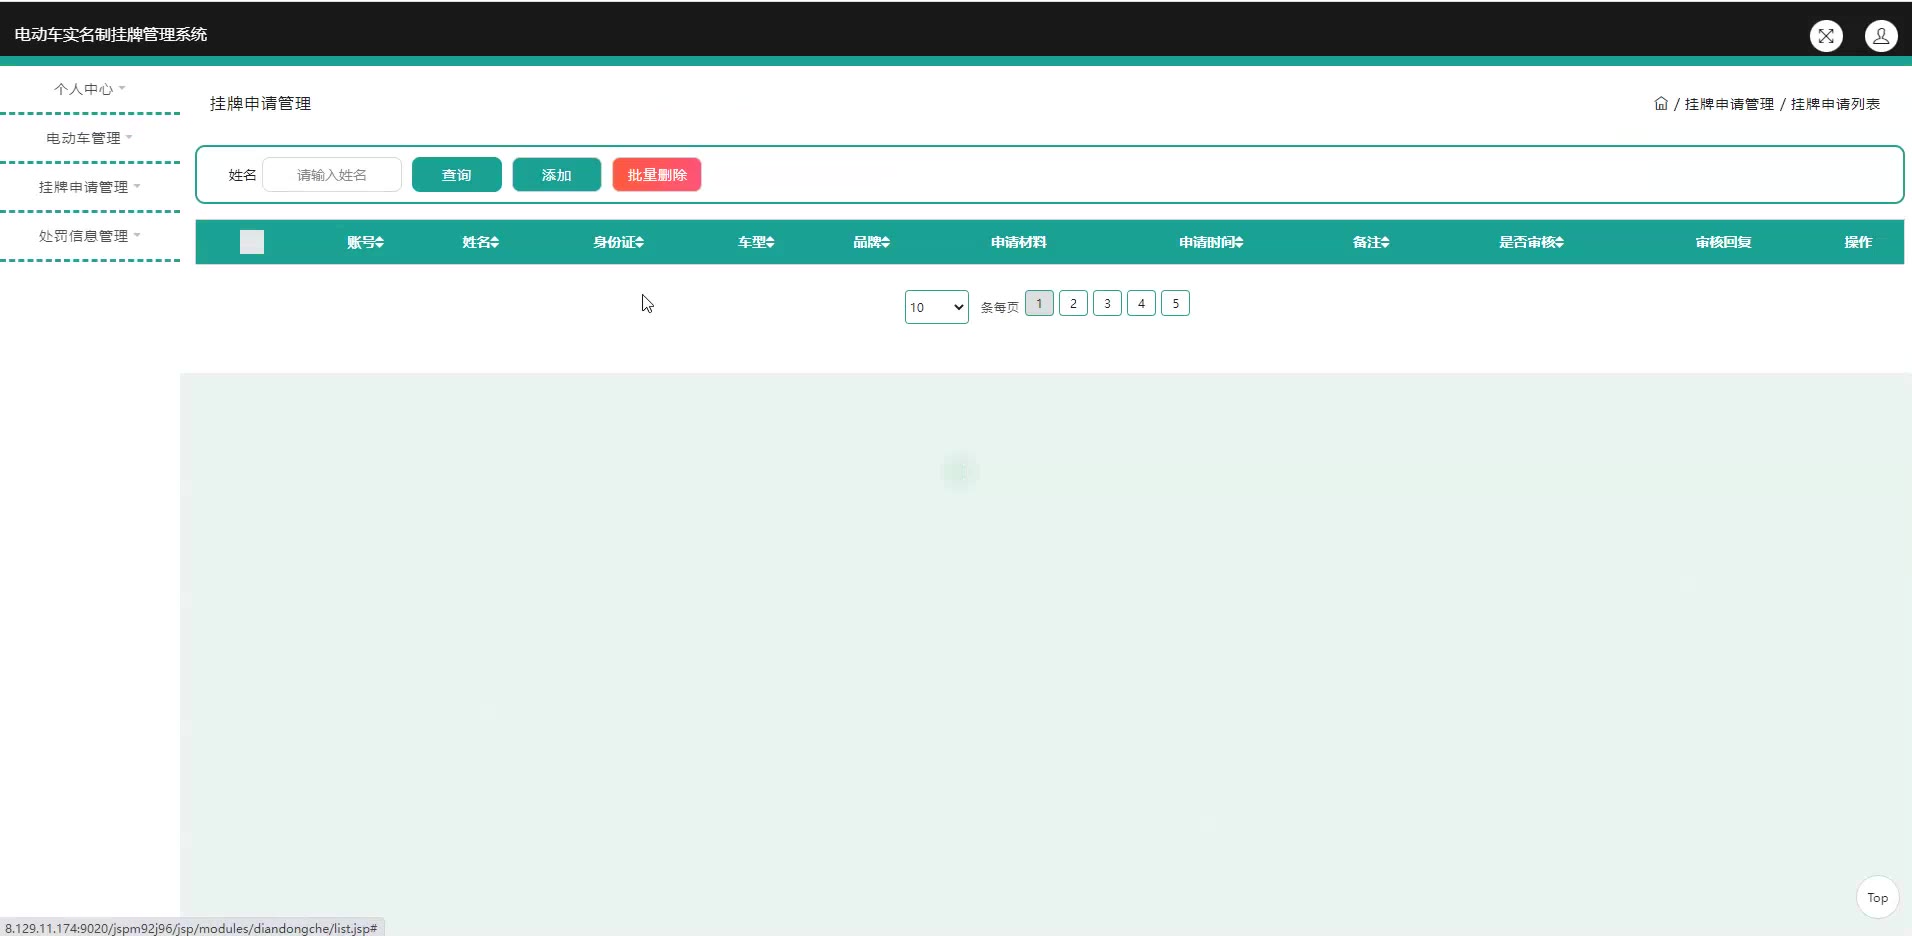Sort table by 姓名 column header
The image size is (1912, 936).
[481, 242]
